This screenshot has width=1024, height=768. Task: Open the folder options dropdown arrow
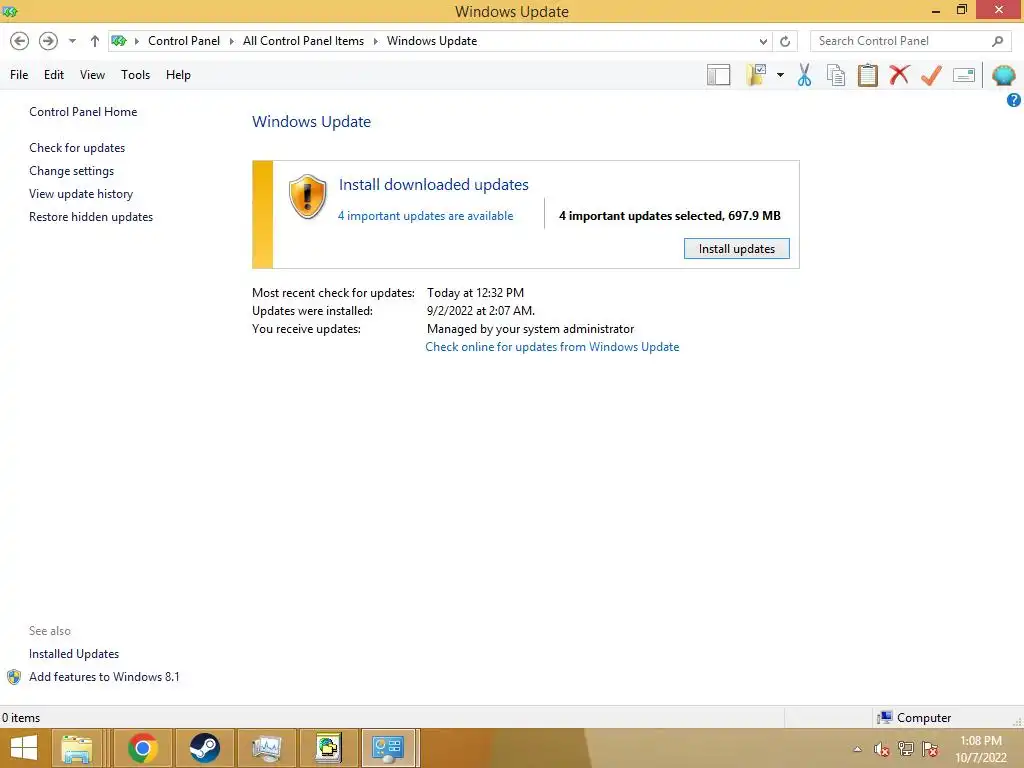(x=780, y=75)
